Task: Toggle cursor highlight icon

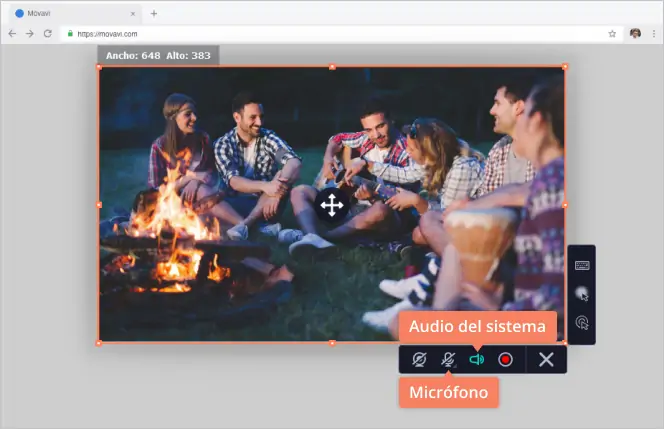Action: point(582,293)
